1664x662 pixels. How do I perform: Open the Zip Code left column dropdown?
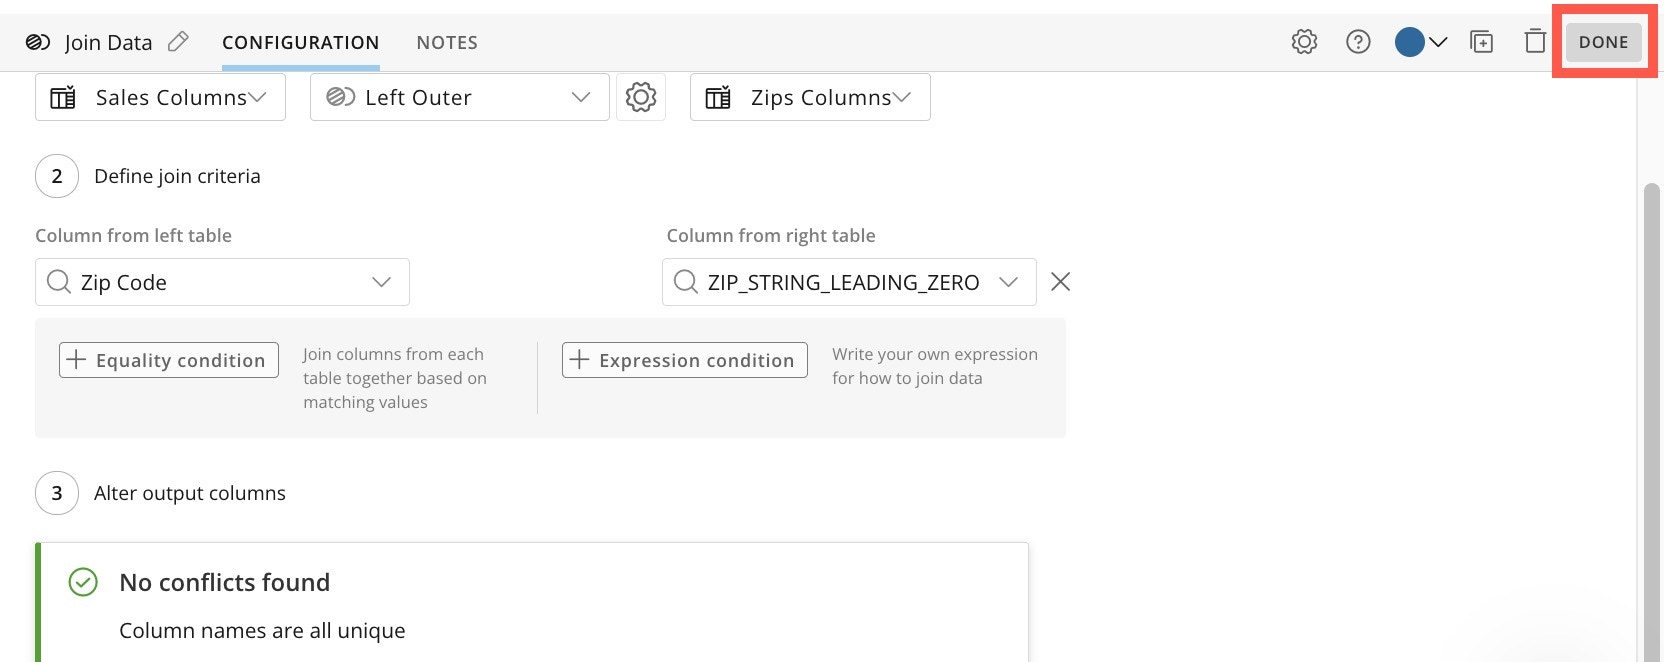tap(222, 282)
